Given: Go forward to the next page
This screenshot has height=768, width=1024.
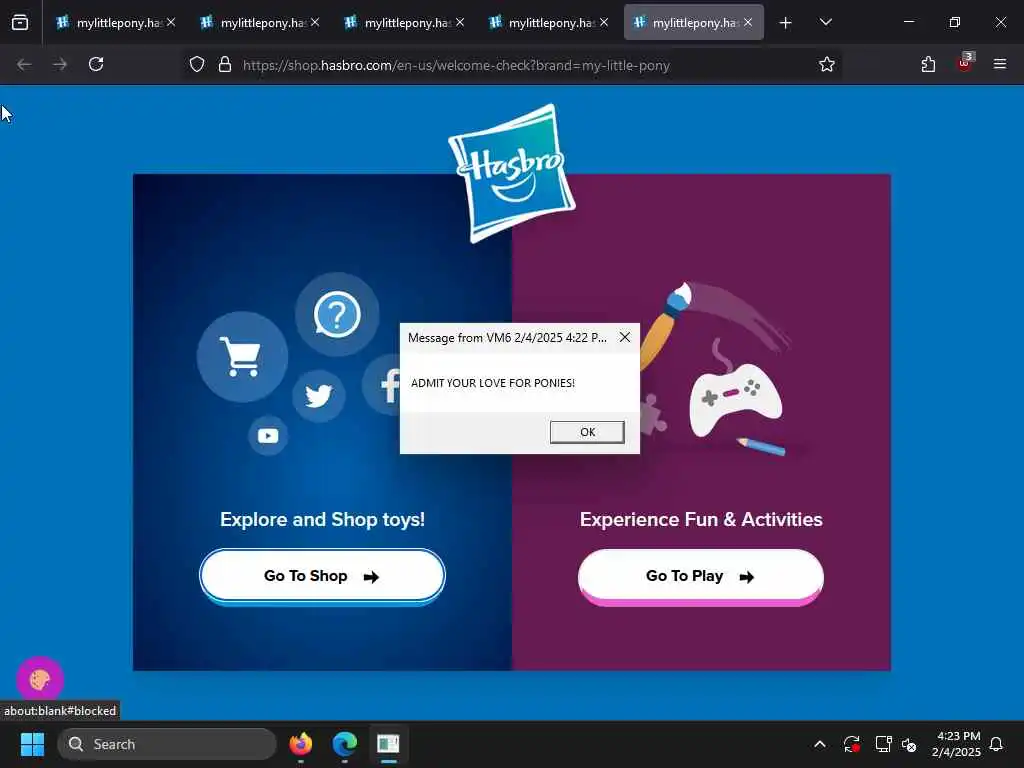Looking at the screenshot, I should pos(59,64).
